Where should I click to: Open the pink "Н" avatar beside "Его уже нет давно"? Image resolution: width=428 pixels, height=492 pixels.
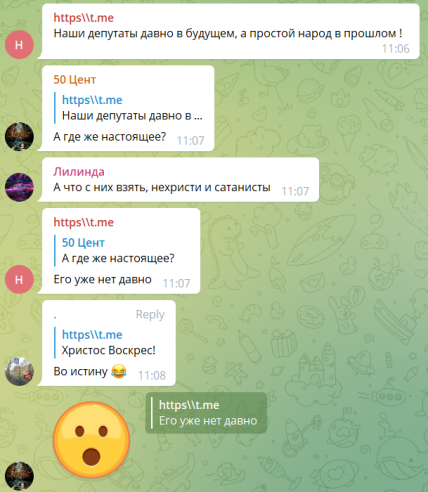tap(19, 279)
